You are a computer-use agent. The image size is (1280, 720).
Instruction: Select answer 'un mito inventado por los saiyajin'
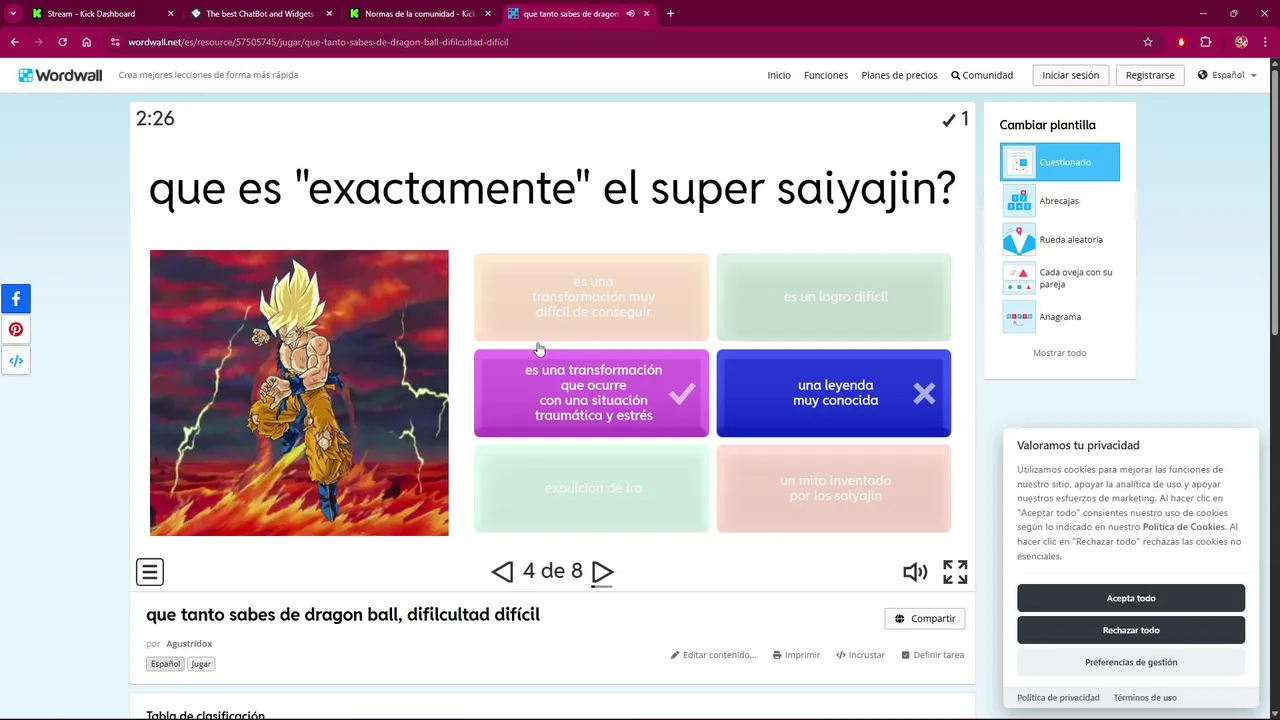point(833,489)
